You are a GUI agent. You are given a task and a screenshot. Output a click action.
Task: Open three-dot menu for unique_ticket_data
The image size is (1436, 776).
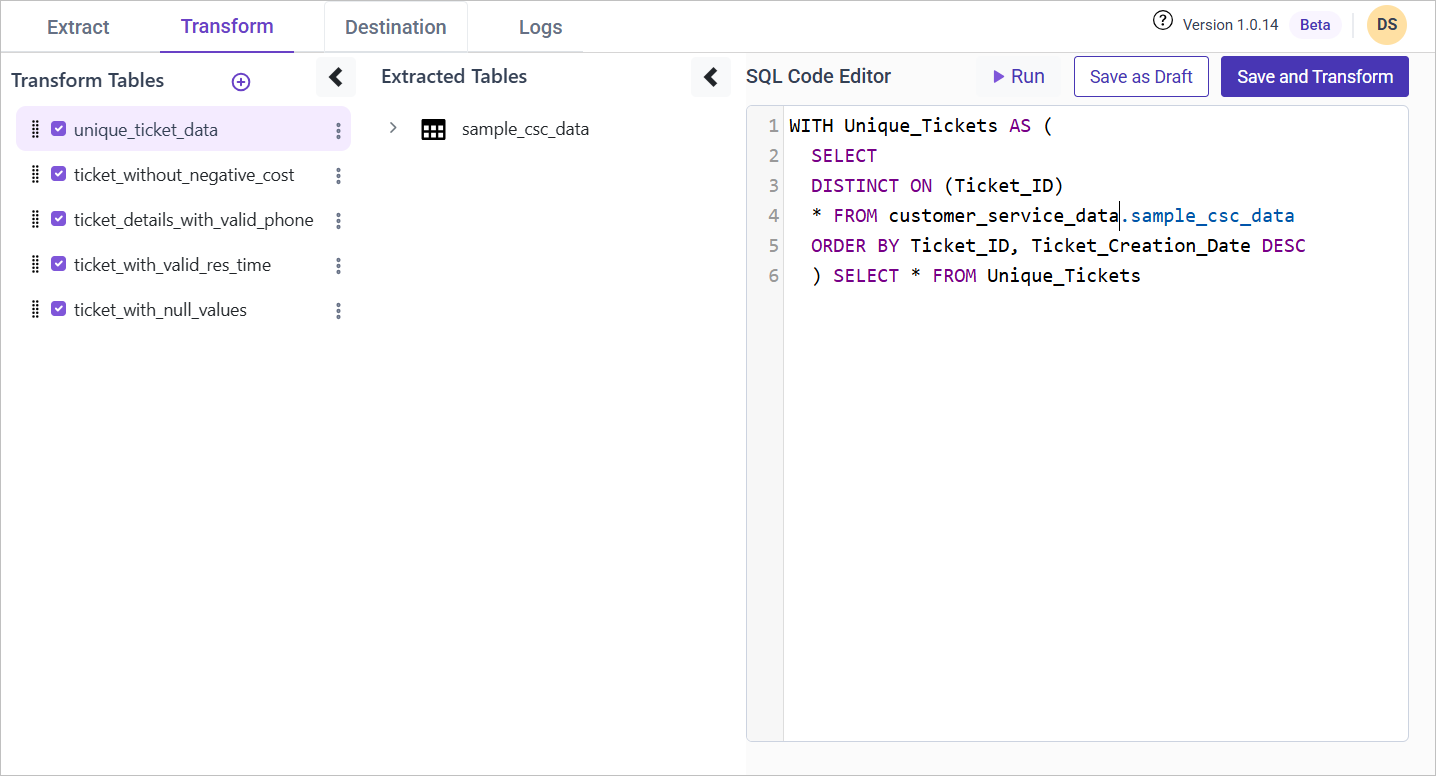tap(338, 131)
